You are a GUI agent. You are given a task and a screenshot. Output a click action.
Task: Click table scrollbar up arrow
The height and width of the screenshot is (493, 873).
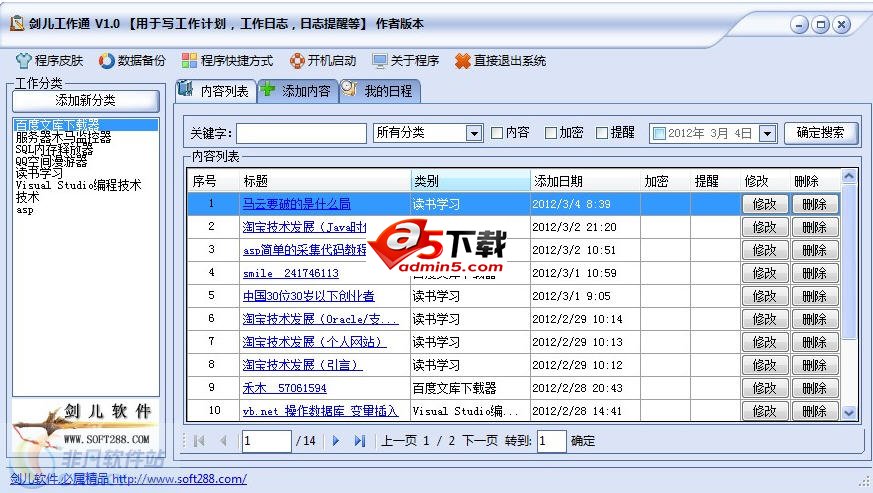pos(849,177)
